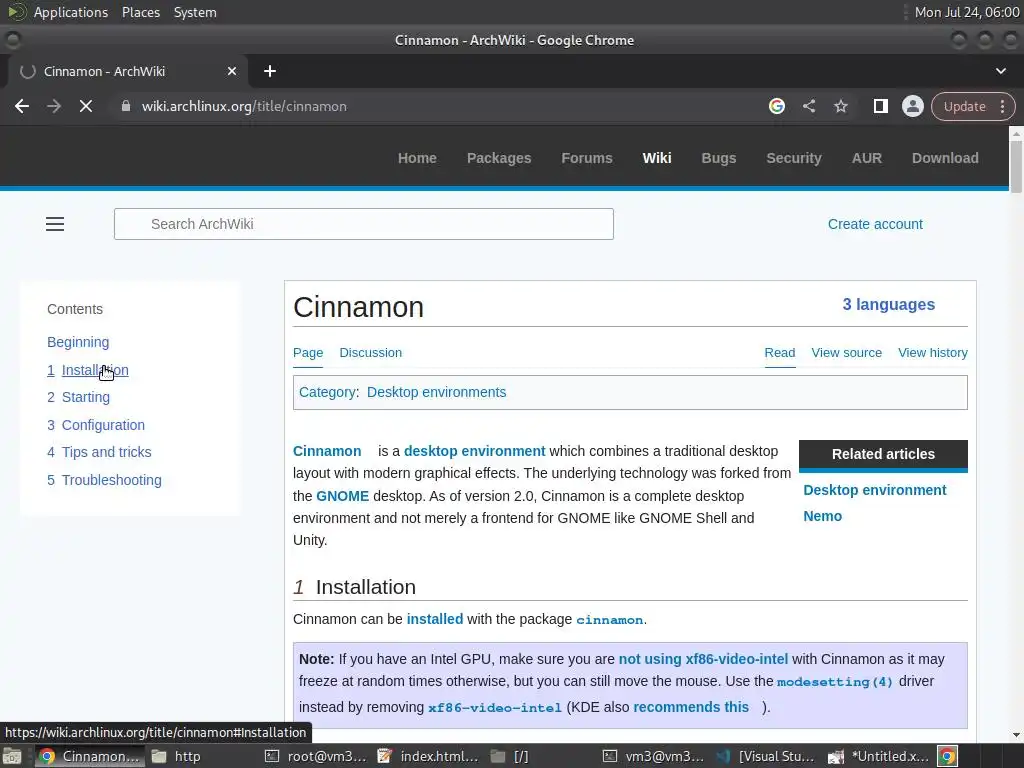The width and height of the screenshot is (1024, 768).
Task: Open the Applications menu in top panel
Action: coord(71,12)
